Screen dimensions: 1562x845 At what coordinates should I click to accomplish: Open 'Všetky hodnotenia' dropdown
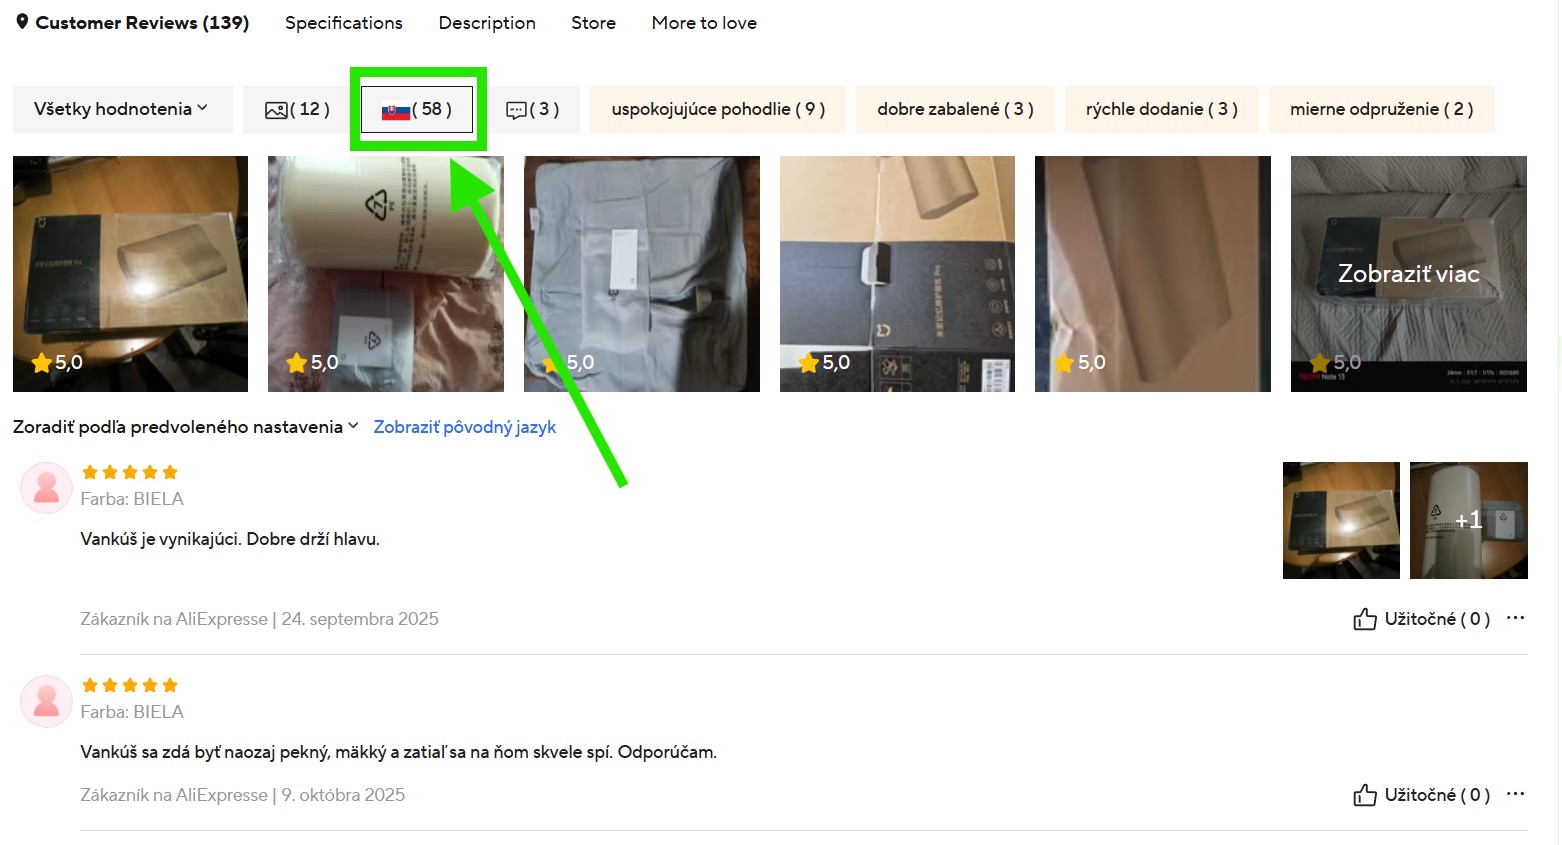(x=122, y=109)
